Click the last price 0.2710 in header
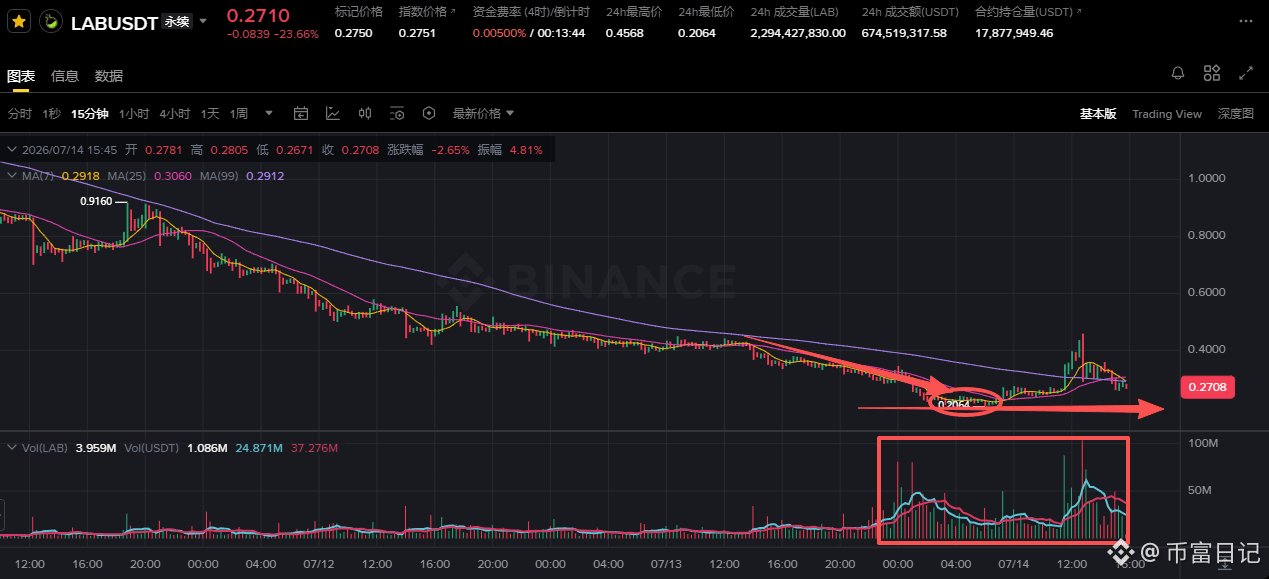This screenshot has height=579, width=1269. point(257,15)
